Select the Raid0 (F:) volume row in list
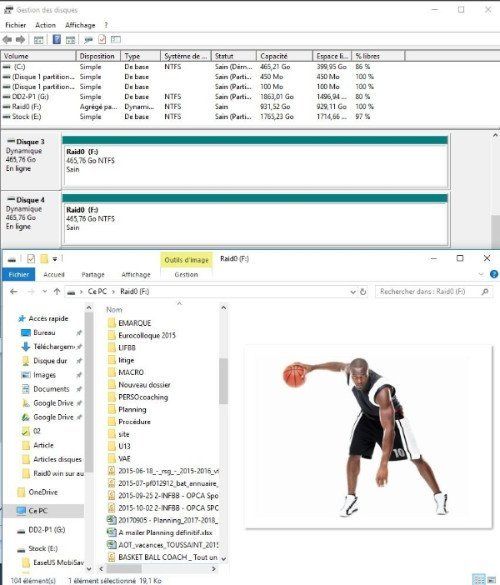Screen dimensions: 500x585 (203, 106)
